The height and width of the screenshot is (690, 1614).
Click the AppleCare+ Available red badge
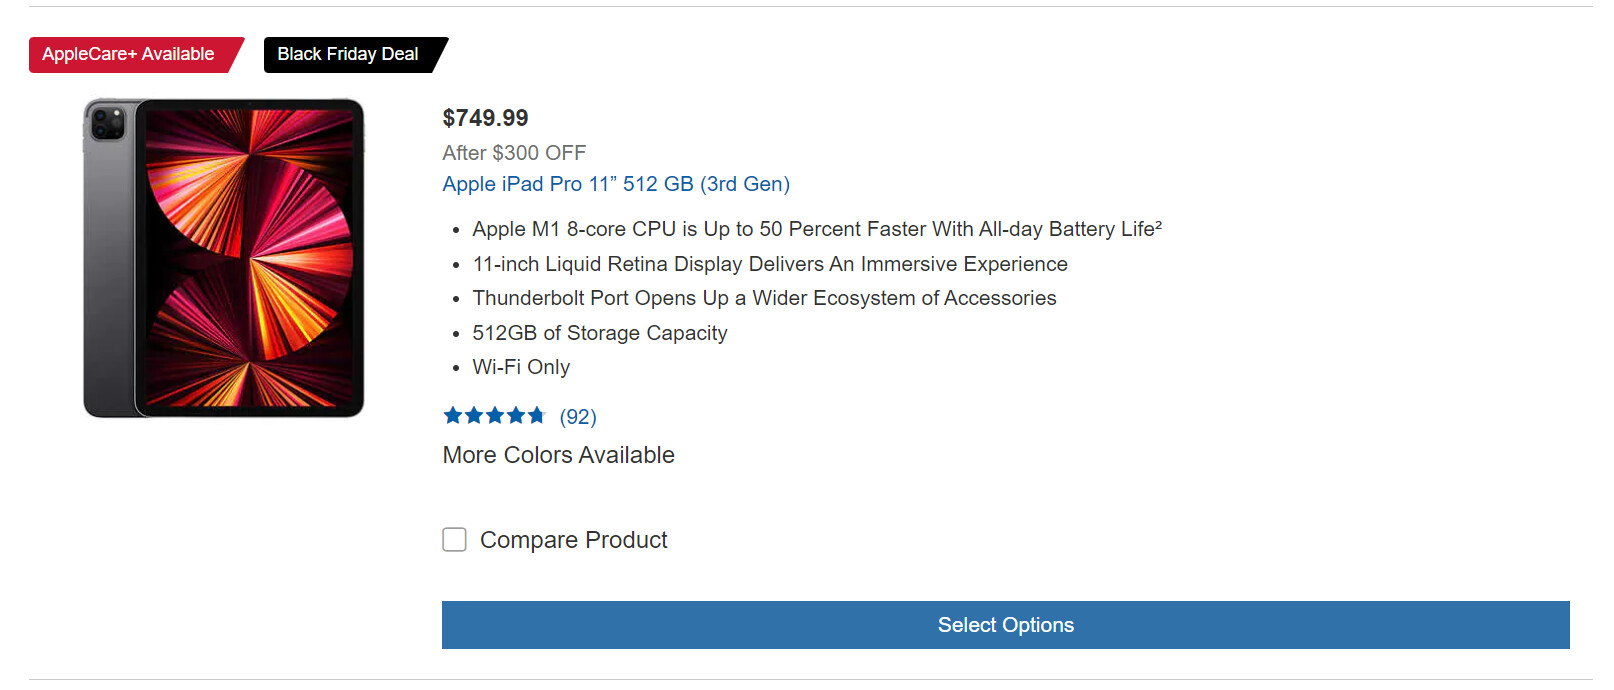tap(129, 54)
